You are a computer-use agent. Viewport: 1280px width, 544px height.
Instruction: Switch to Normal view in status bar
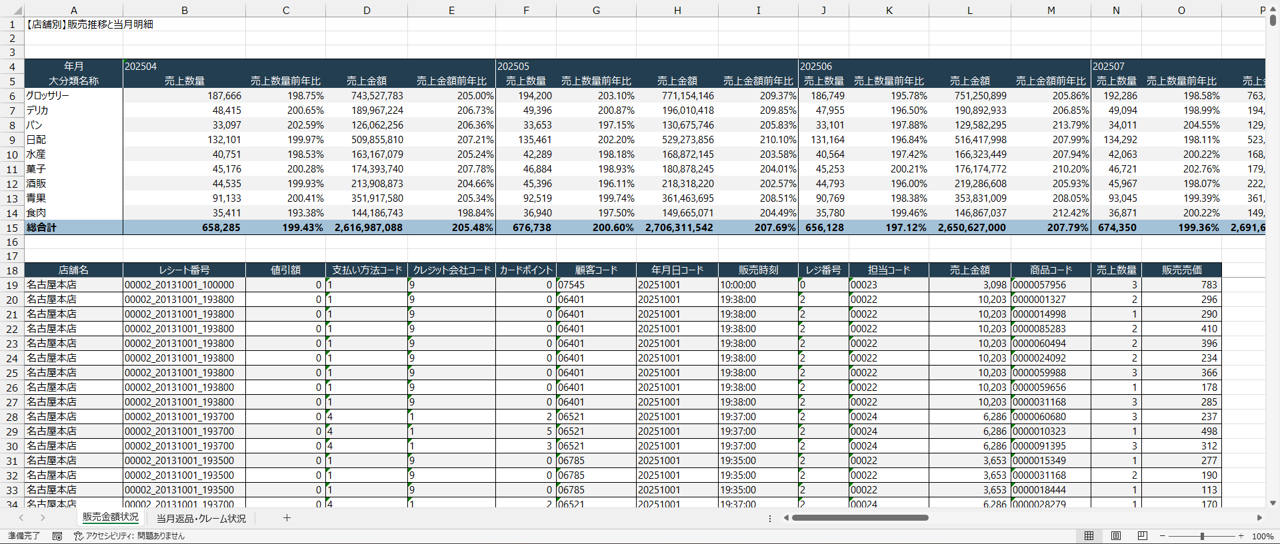coord(1089,537)
